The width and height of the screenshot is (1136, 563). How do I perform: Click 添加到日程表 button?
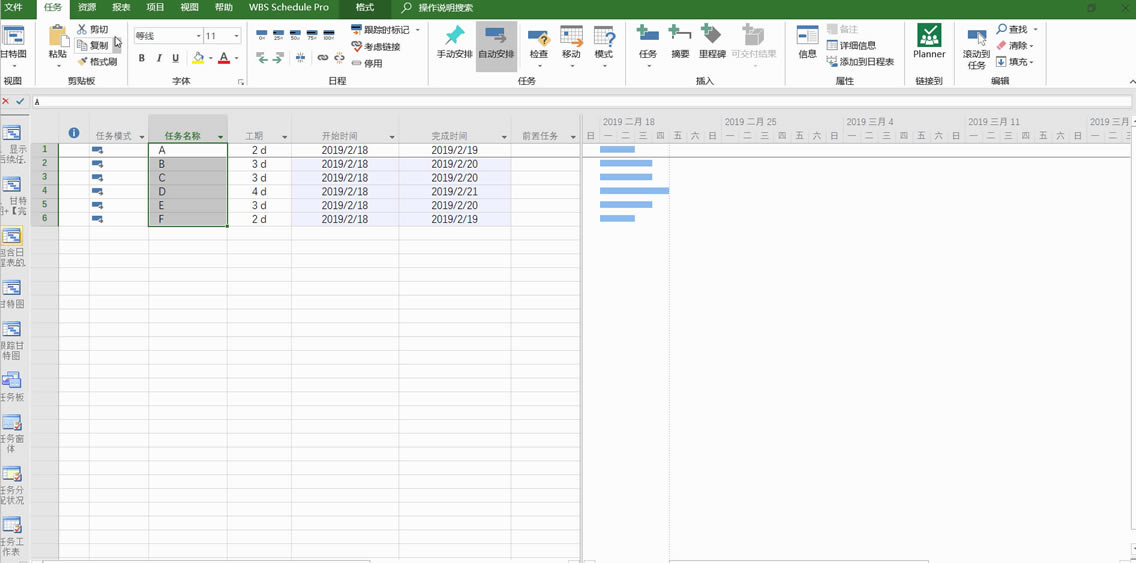tap(860, 62)
